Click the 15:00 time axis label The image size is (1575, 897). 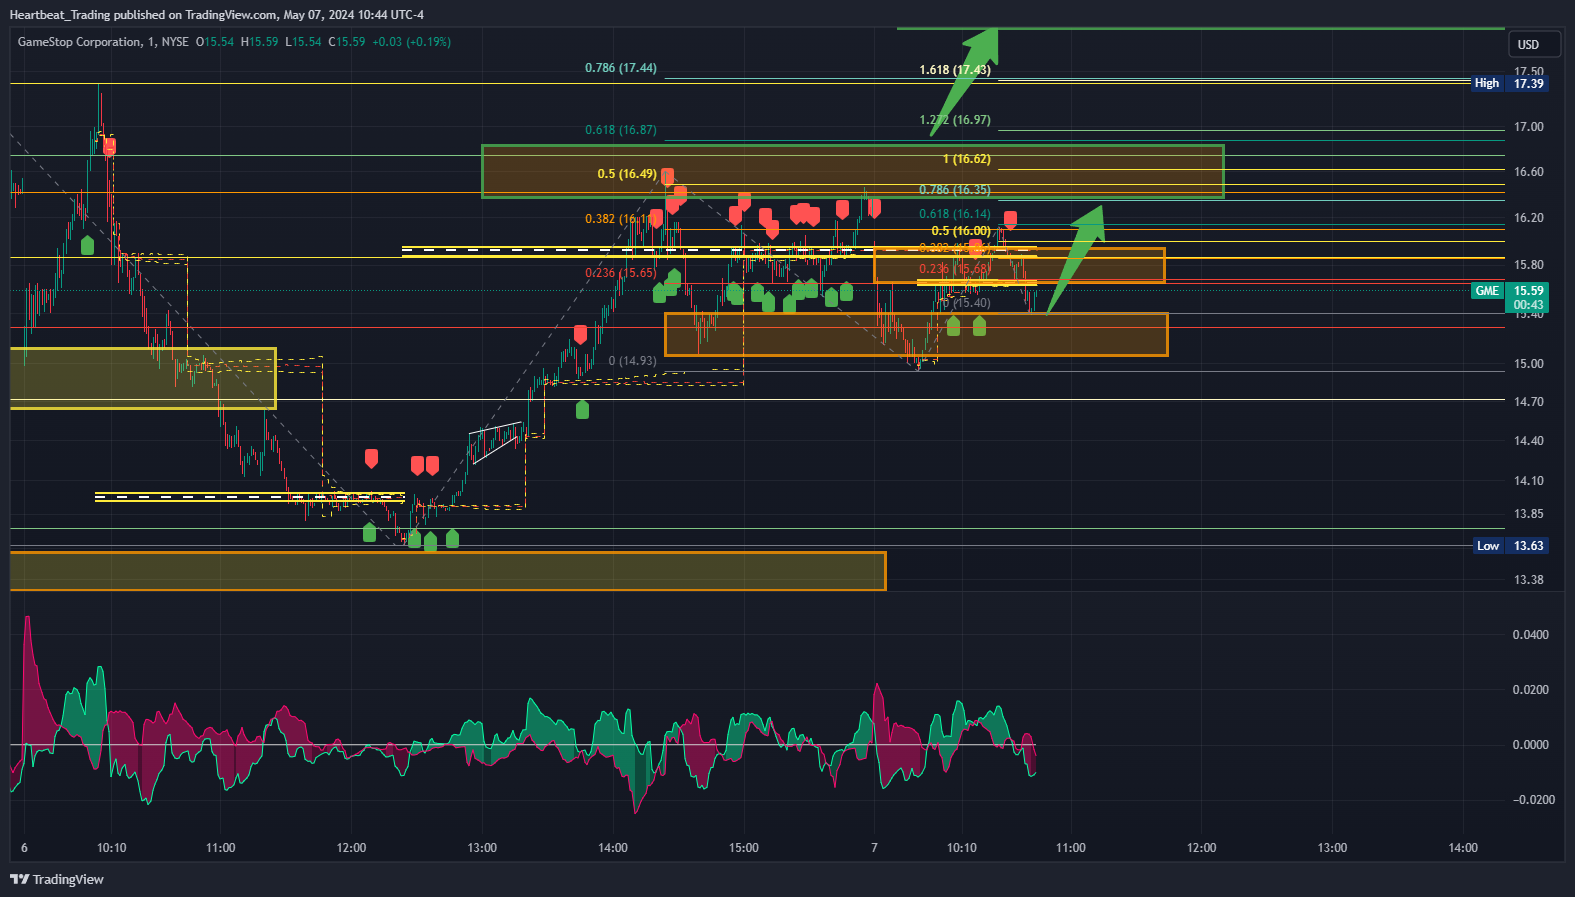point(744,848)
